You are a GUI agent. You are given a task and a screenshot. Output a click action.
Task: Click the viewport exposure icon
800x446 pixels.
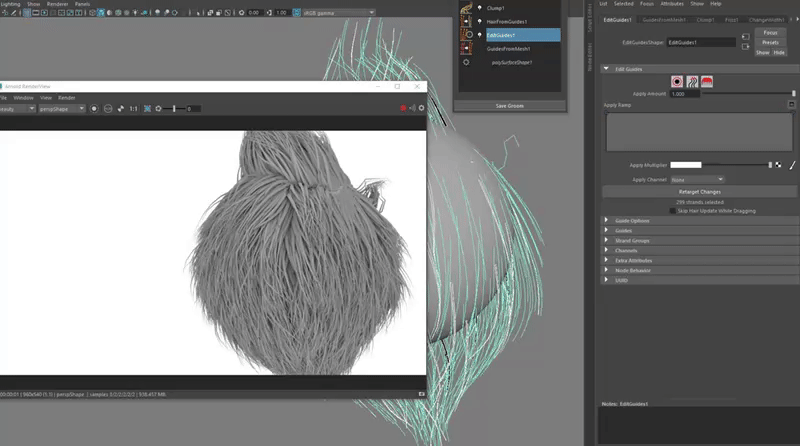click(x=241, y=12)
